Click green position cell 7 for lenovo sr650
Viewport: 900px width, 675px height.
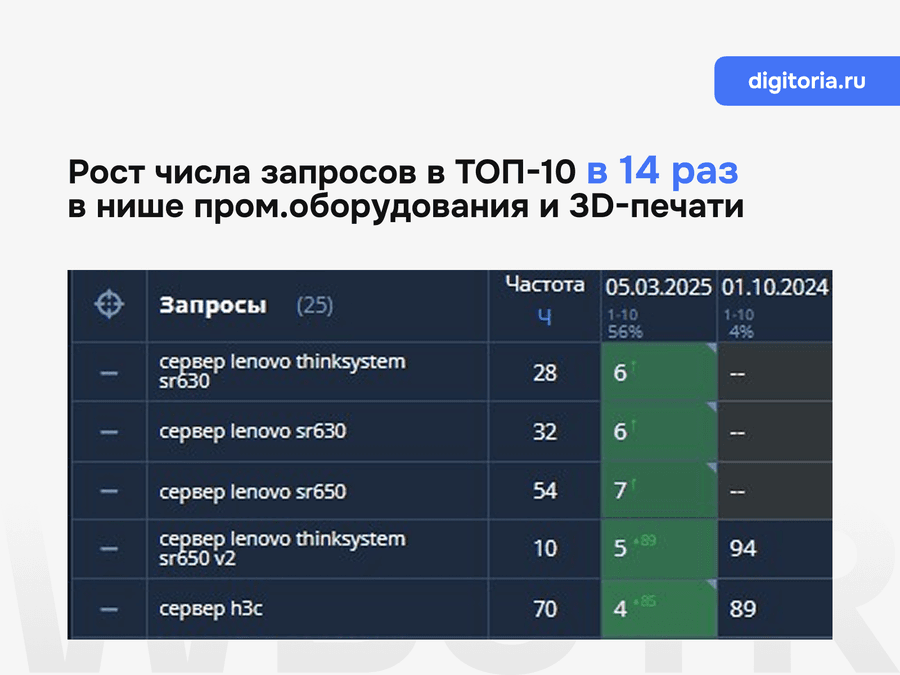click(x=657, y=491)
